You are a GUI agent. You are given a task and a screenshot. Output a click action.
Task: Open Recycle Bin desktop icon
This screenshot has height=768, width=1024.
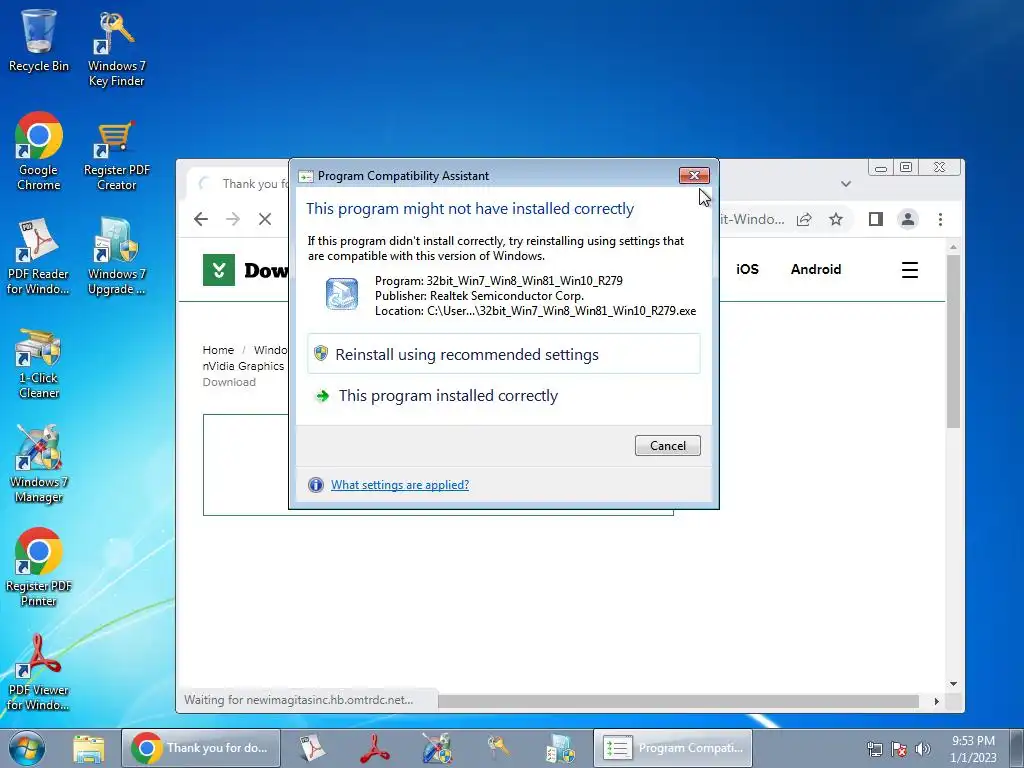click(x=39, y=39)
